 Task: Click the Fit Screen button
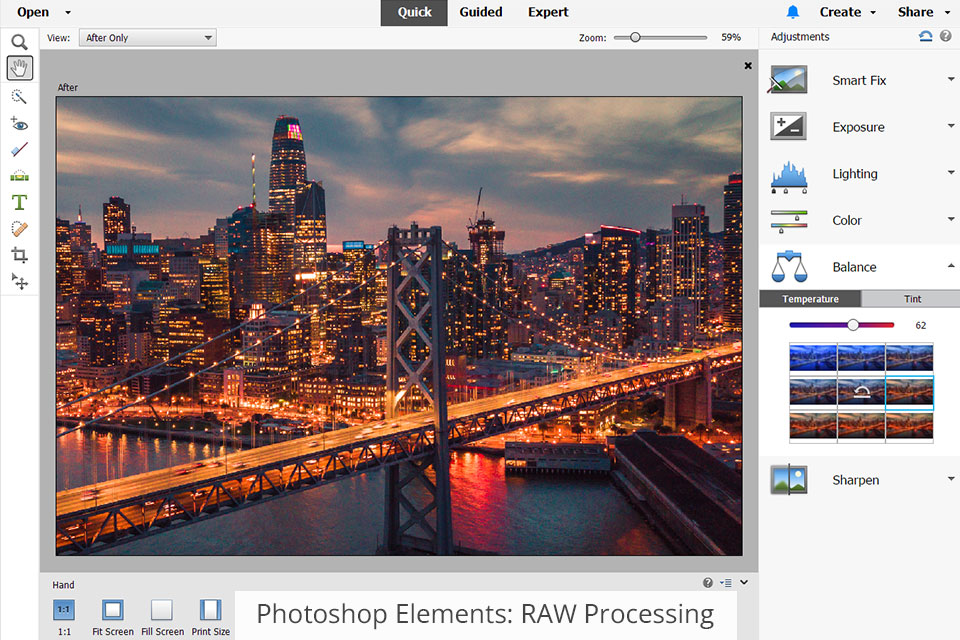tap(113, 617)
